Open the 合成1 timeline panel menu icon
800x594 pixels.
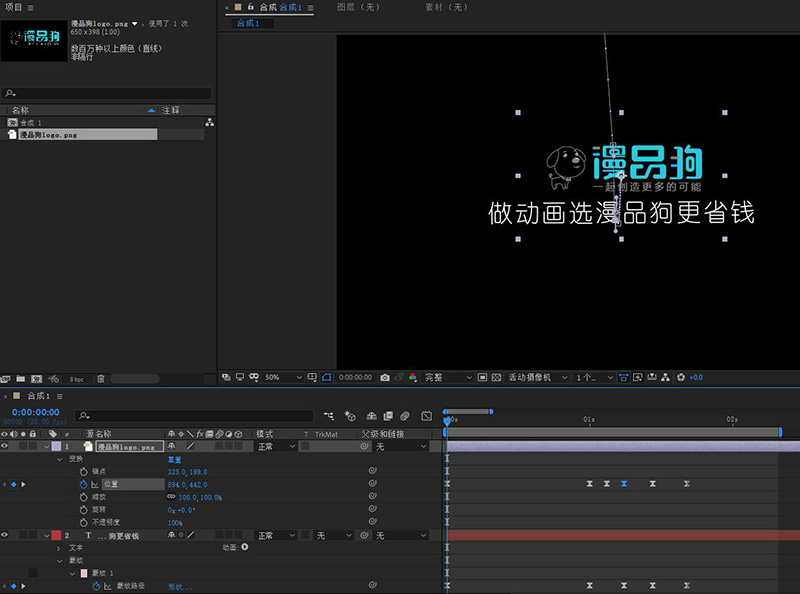coord(60,397)
